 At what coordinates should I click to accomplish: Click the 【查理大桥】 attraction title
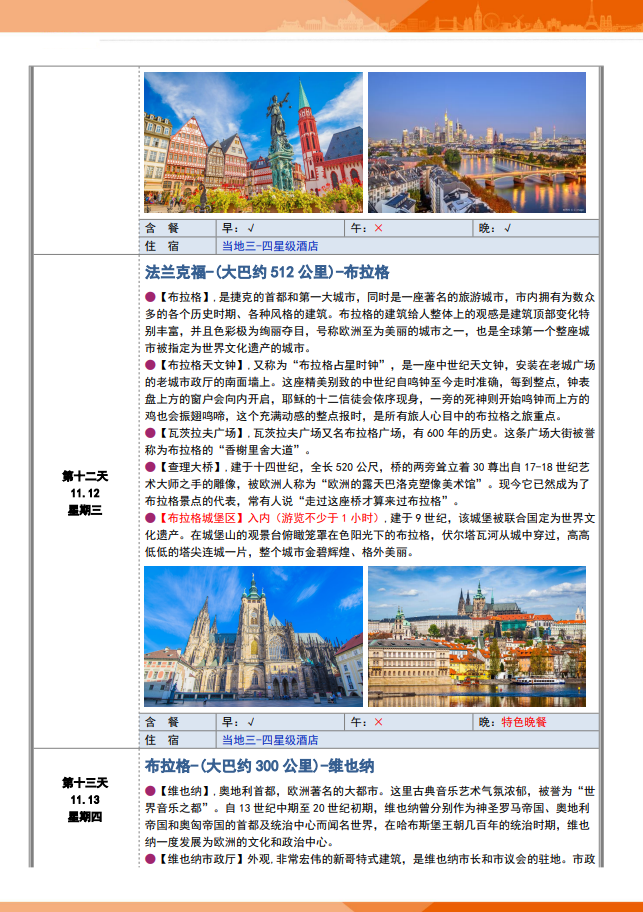click(x=191, y=467)
